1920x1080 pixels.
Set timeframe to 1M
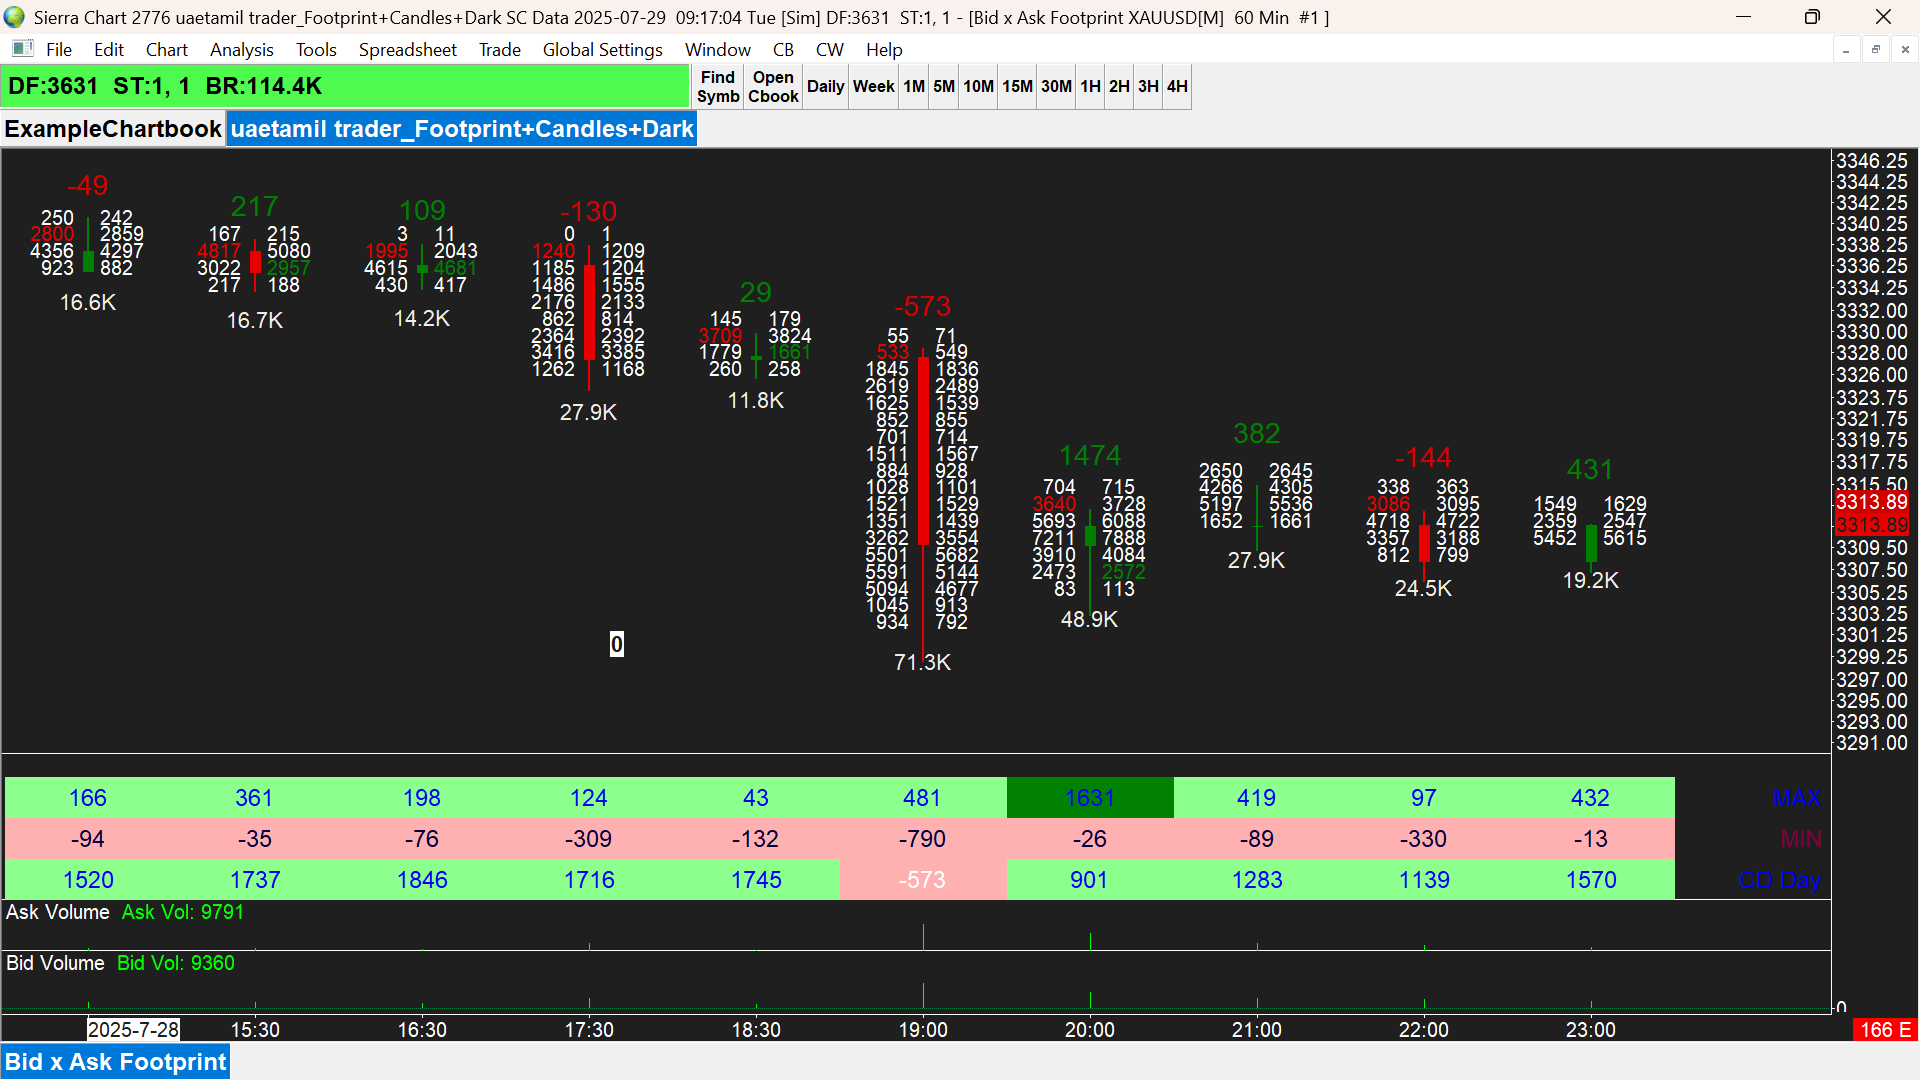[914, 87]
